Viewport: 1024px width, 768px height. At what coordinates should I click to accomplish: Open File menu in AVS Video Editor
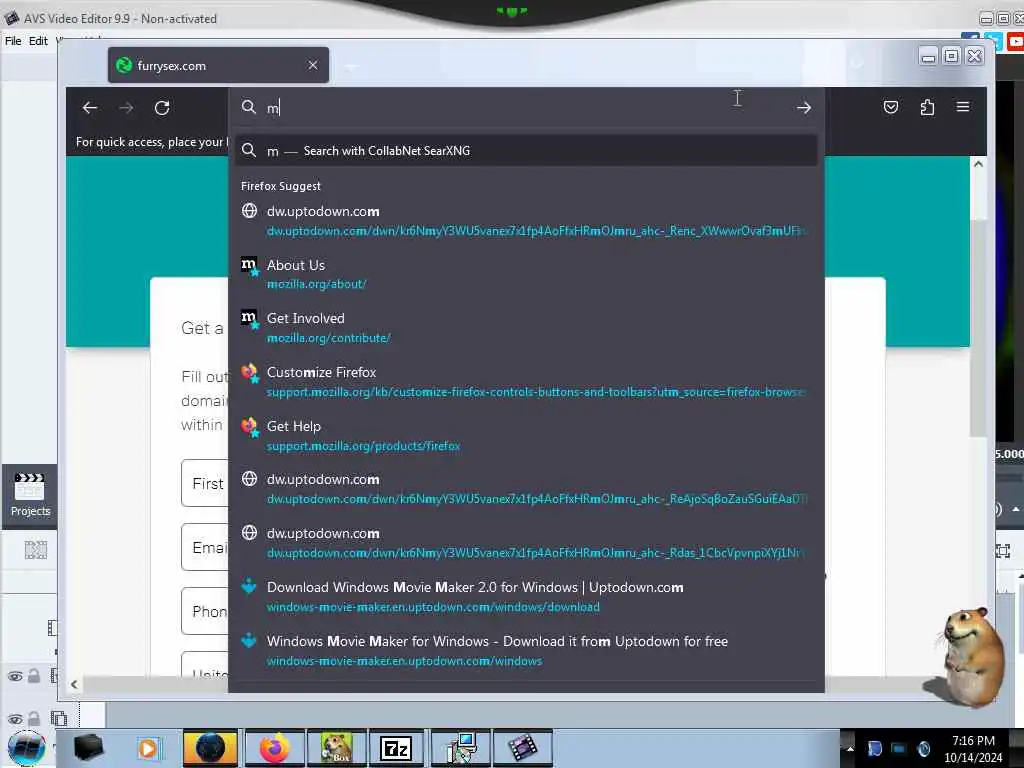[13, 40]
